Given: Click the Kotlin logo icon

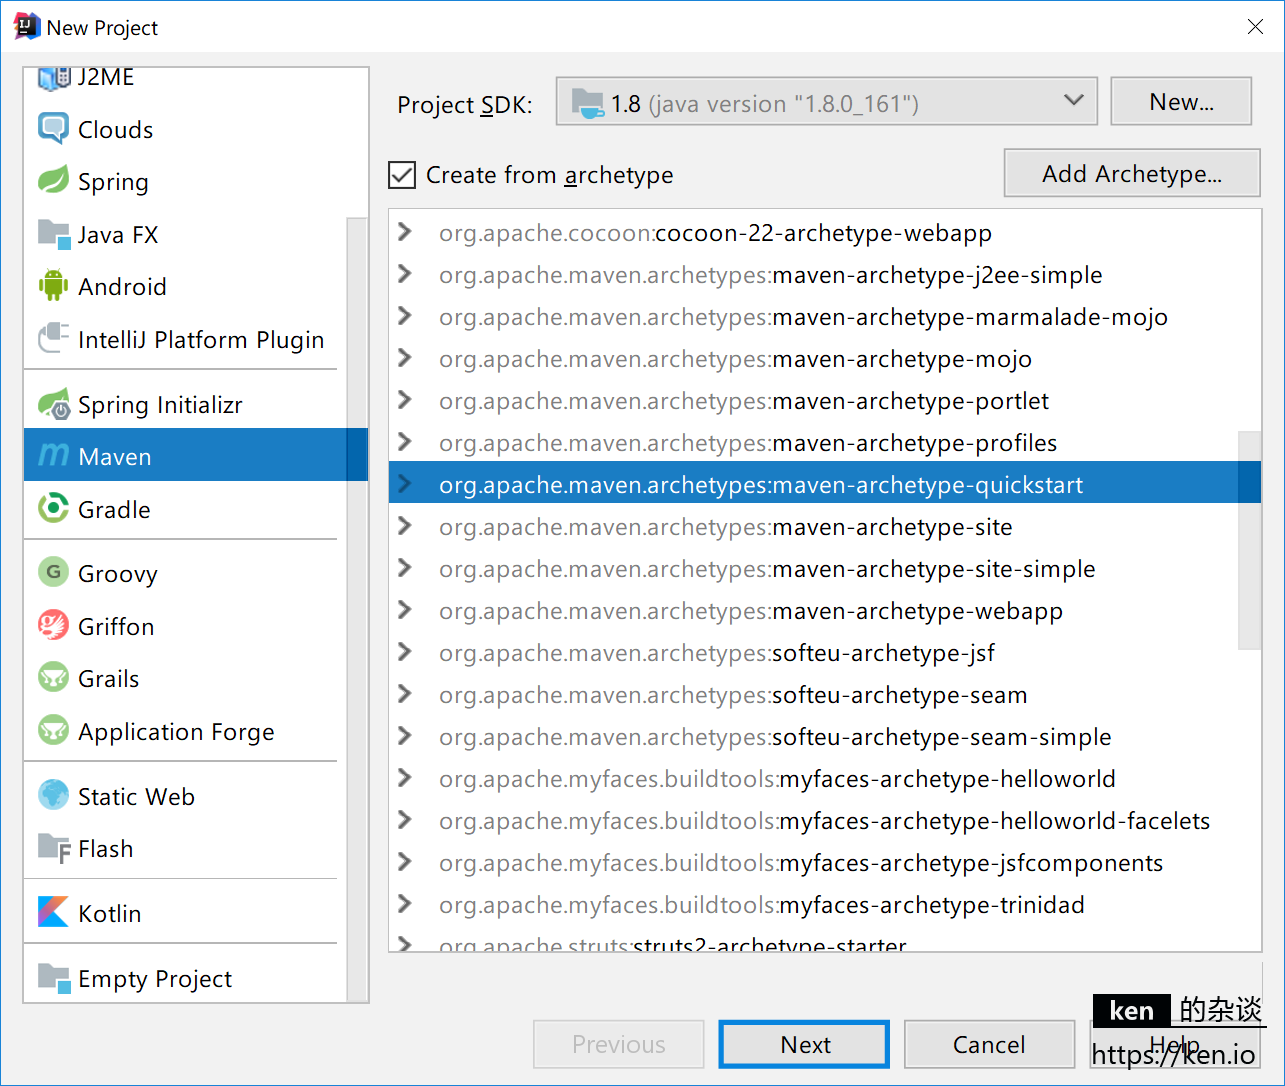Looking at the screenshot, I should [x=53, y=913].
